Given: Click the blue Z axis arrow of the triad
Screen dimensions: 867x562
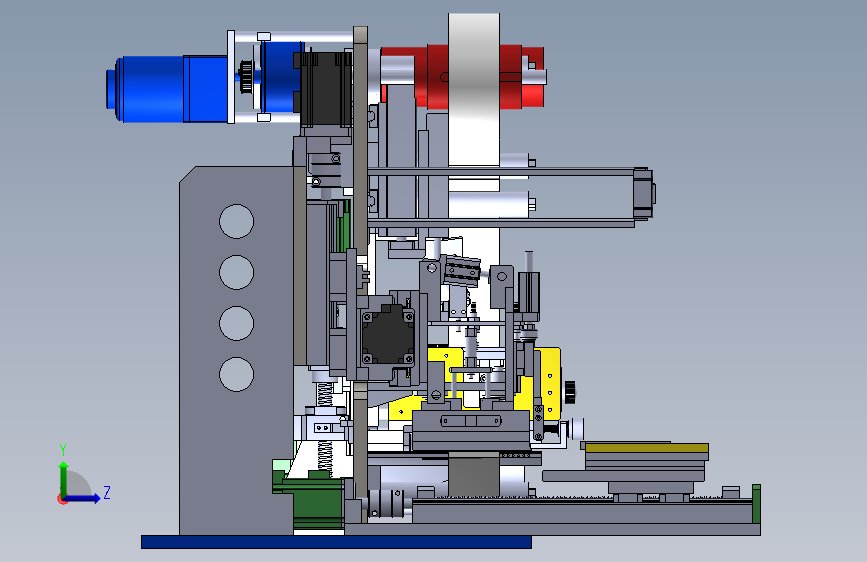Looking at the screenshot, I should coord(81,498).
